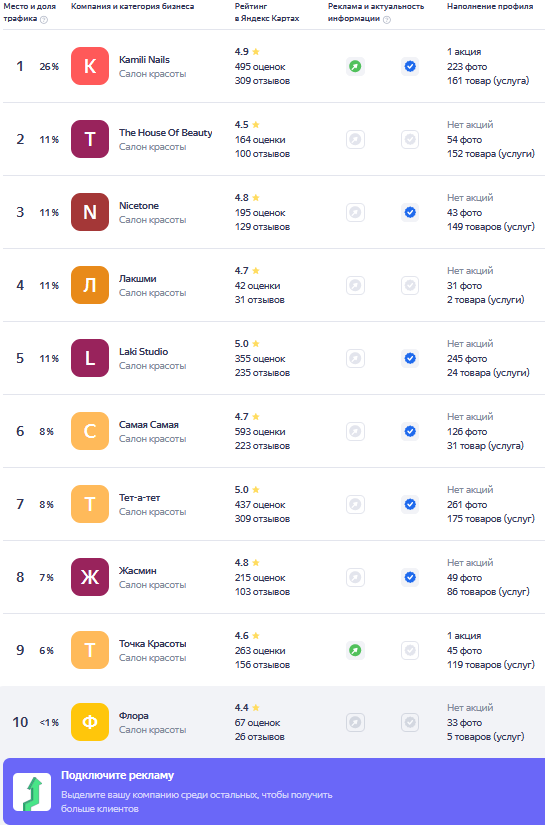Click the green arrow icon in advertising banner

point(32,792)
